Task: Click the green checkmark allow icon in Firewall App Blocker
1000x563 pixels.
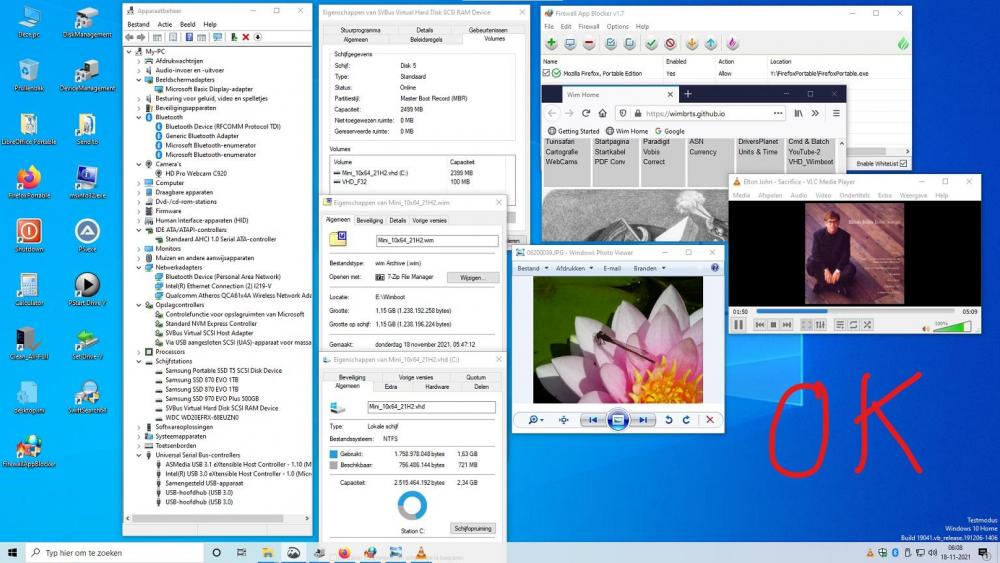Action: pyautogui.click(x=651, y=43)
